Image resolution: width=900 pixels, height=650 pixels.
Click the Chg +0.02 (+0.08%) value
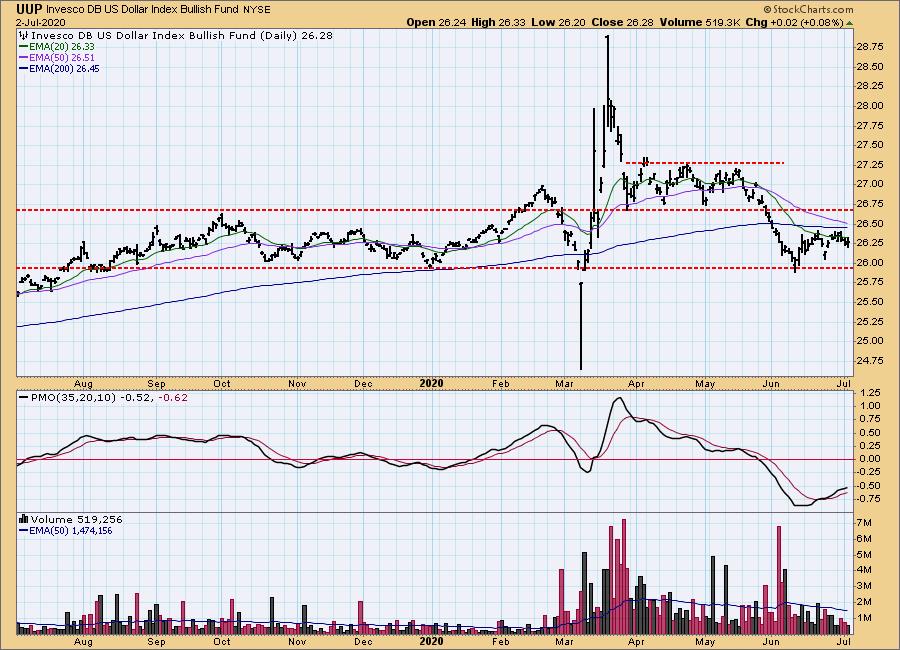click(x=794, y=22)
